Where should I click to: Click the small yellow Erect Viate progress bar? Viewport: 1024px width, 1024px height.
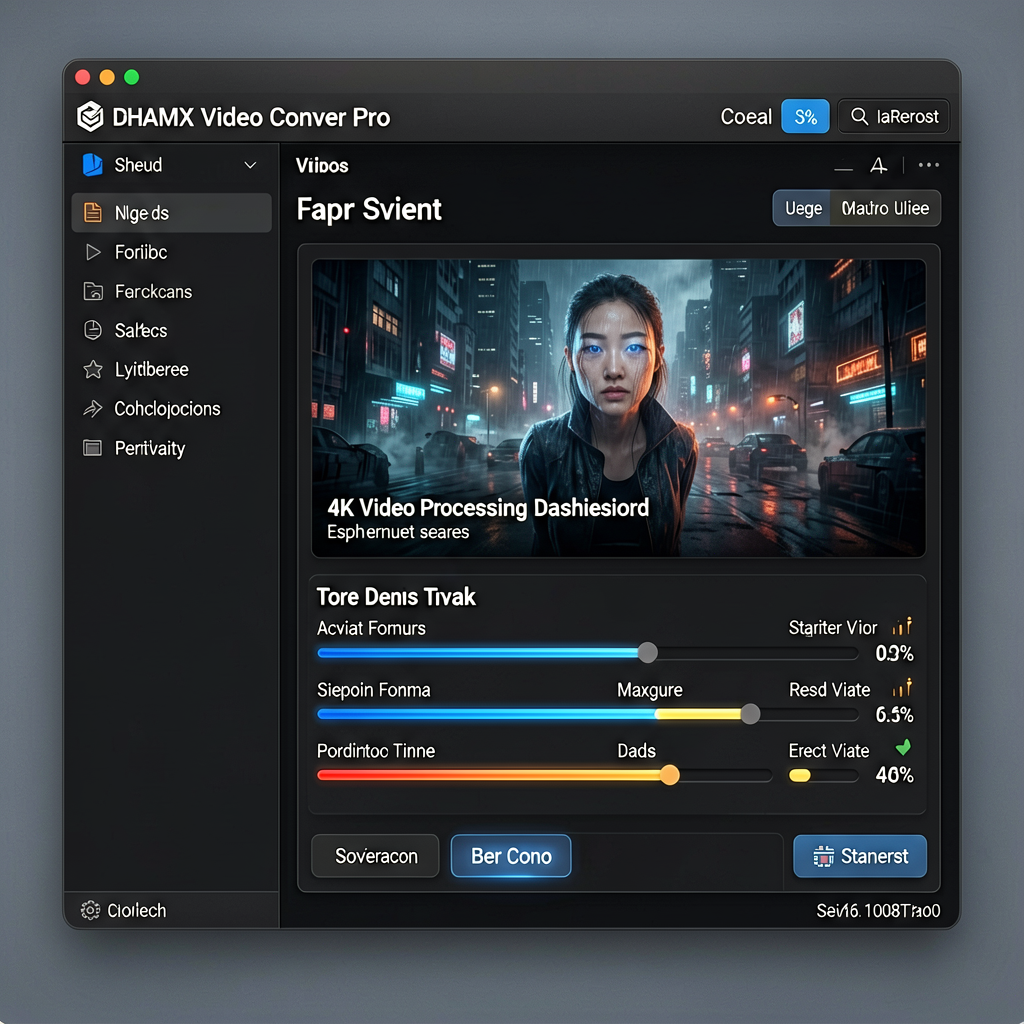tap(823, 775)
